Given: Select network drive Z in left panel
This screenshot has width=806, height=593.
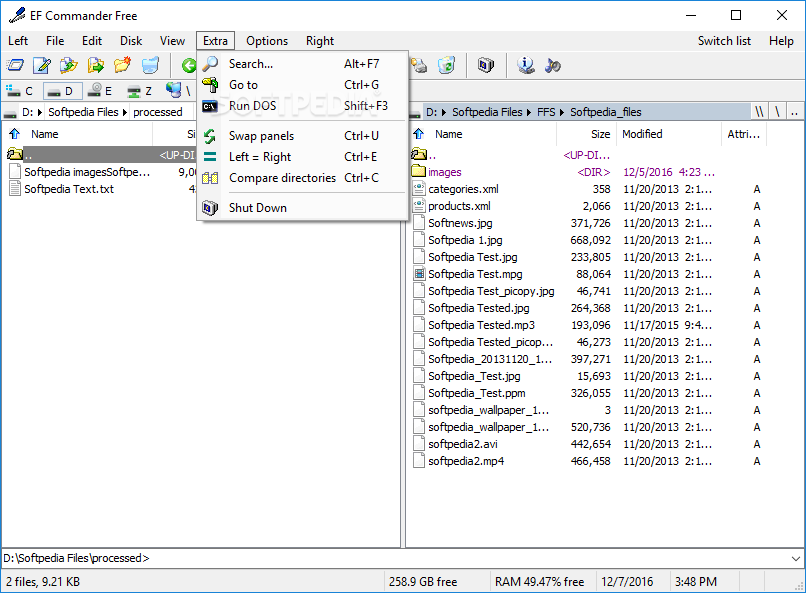Looking at the screenshot, I should (140, 91).
